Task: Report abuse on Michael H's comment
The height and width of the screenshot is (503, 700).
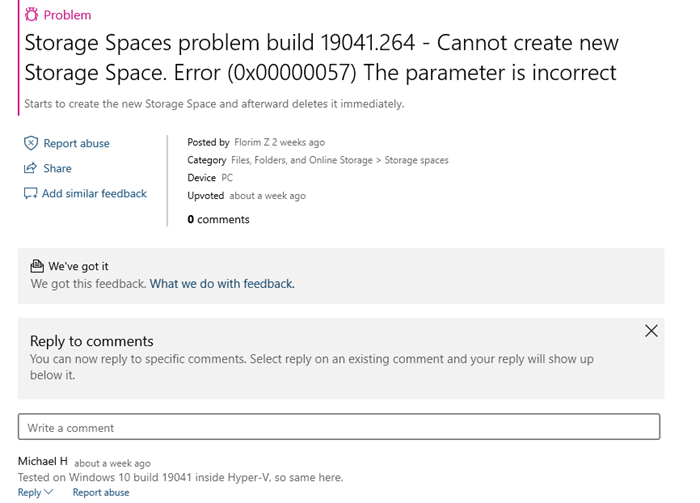Action: [x=101, y=492]
